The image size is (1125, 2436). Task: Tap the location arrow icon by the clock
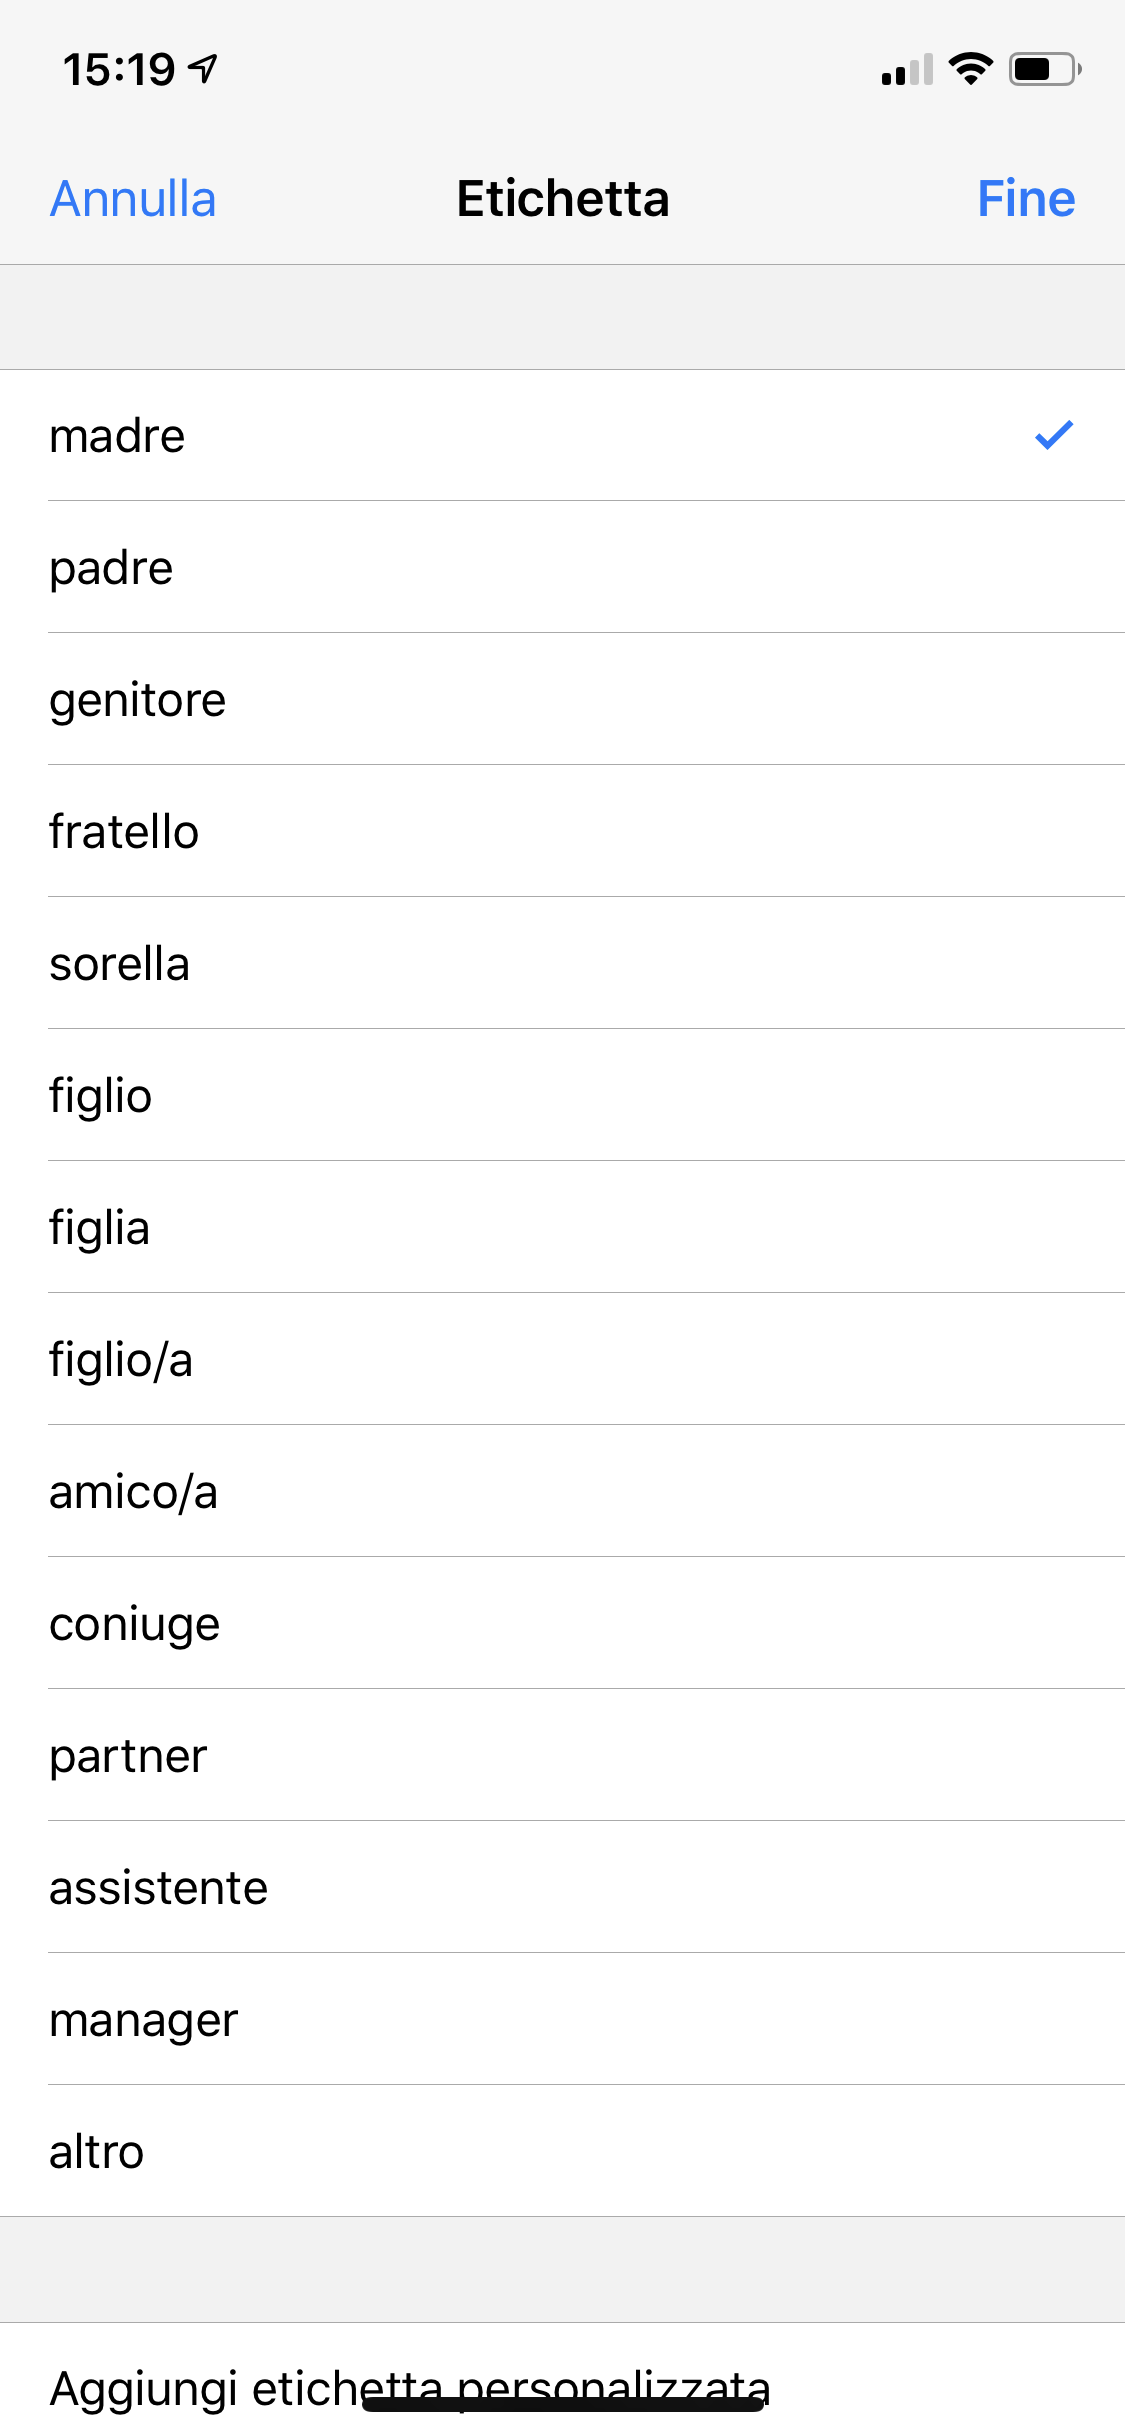pyautogui.click(x=203, y=68)
